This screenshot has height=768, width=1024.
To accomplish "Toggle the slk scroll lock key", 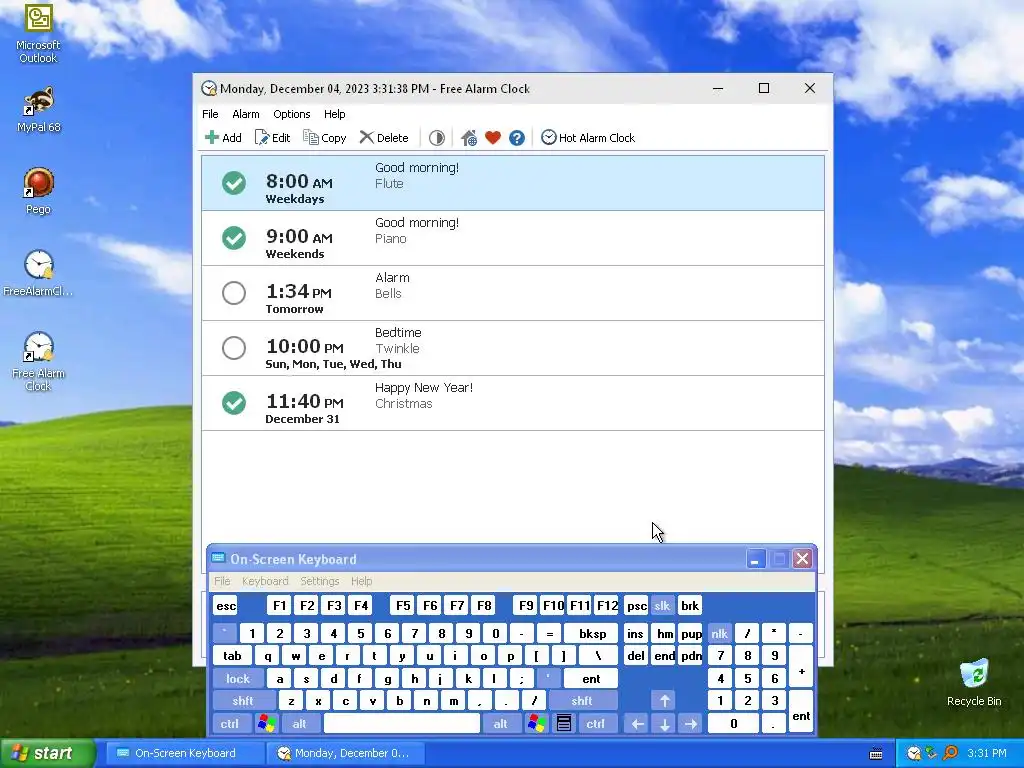I will point(662,606).
